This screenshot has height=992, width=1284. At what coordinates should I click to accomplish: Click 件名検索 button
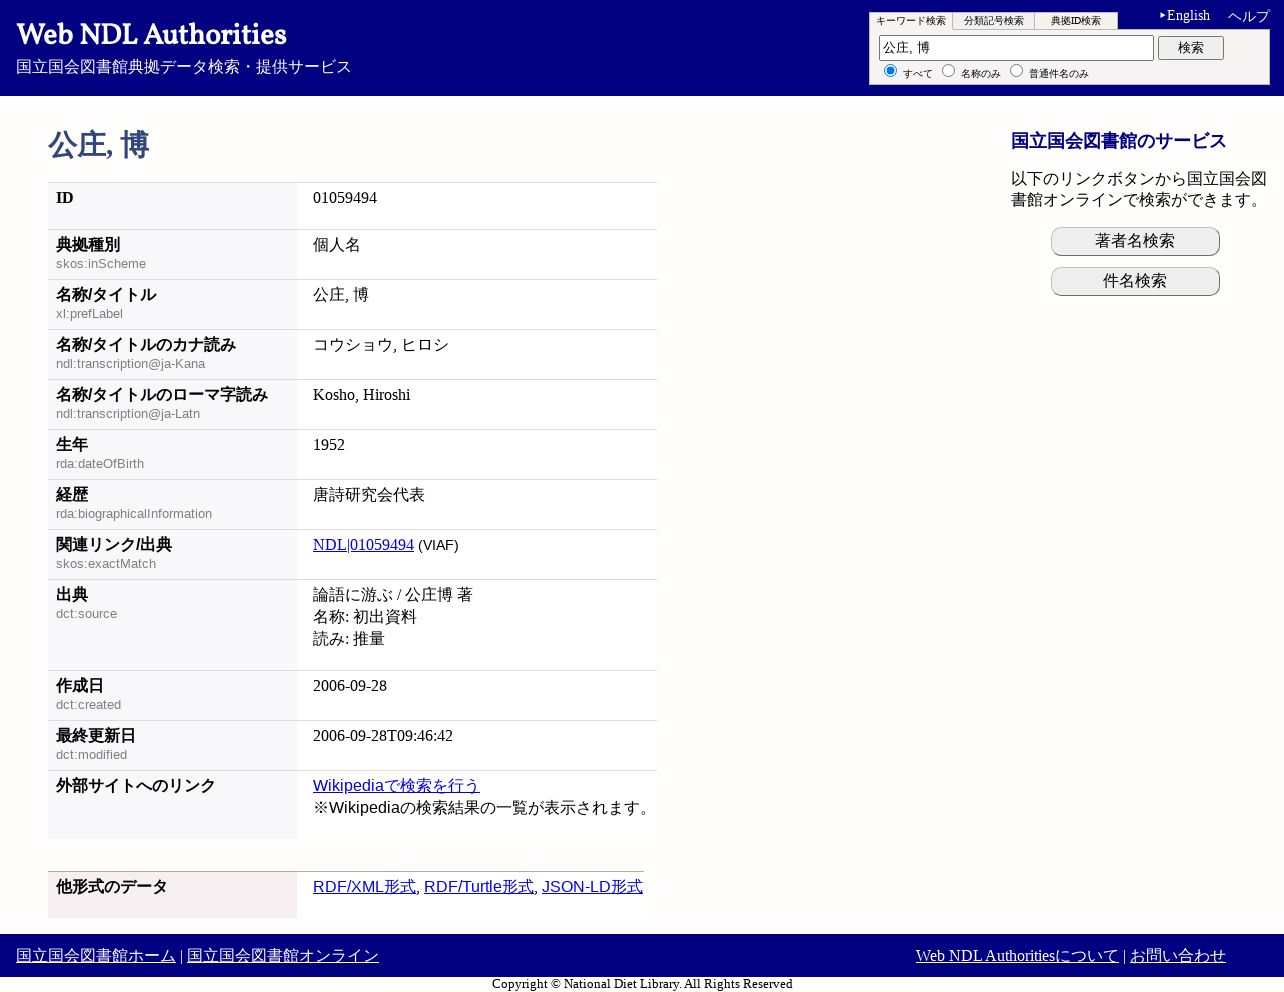(1135, 281)
